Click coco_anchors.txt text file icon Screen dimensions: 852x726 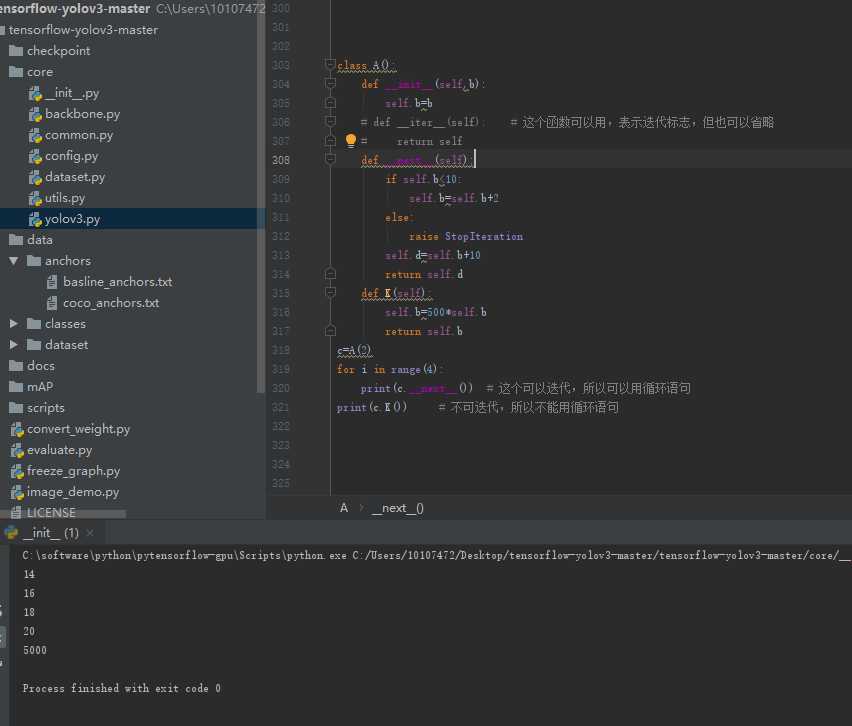click(52, 303)
